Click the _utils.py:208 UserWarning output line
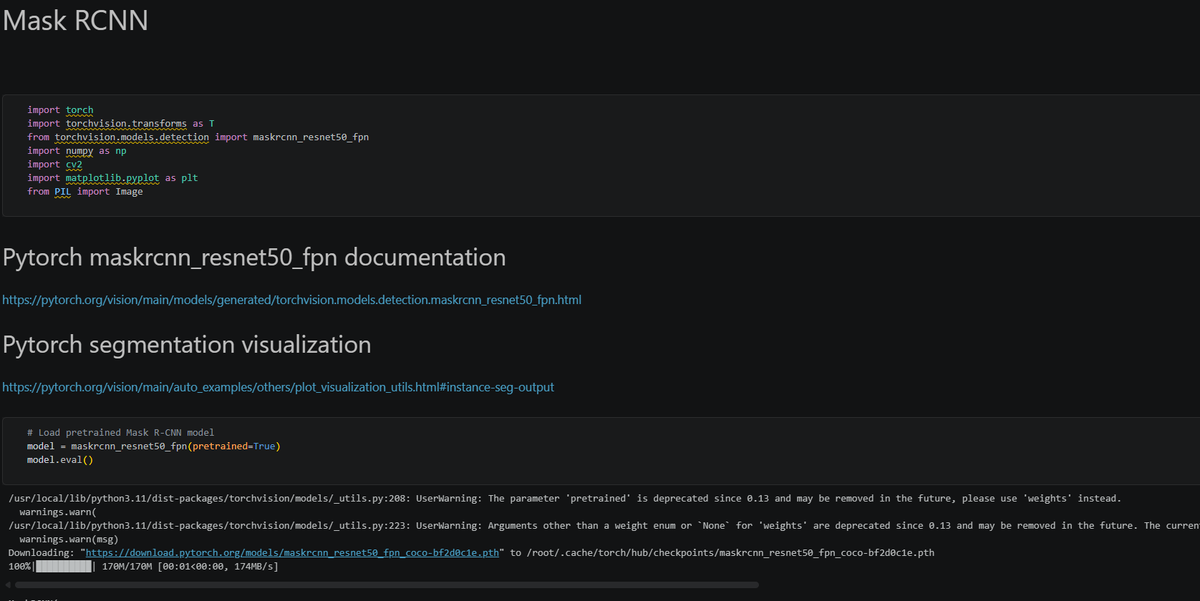This screenshot has width=1200, height=601. click(x=565, y=498)
